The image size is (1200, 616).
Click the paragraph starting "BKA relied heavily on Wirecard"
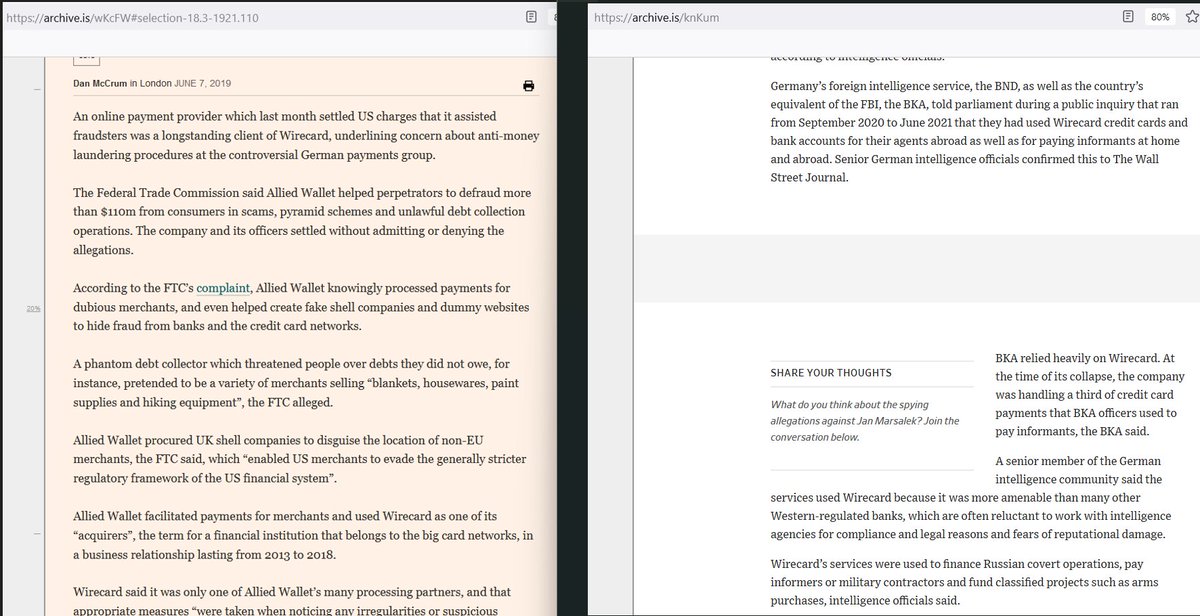(1090, 395)
